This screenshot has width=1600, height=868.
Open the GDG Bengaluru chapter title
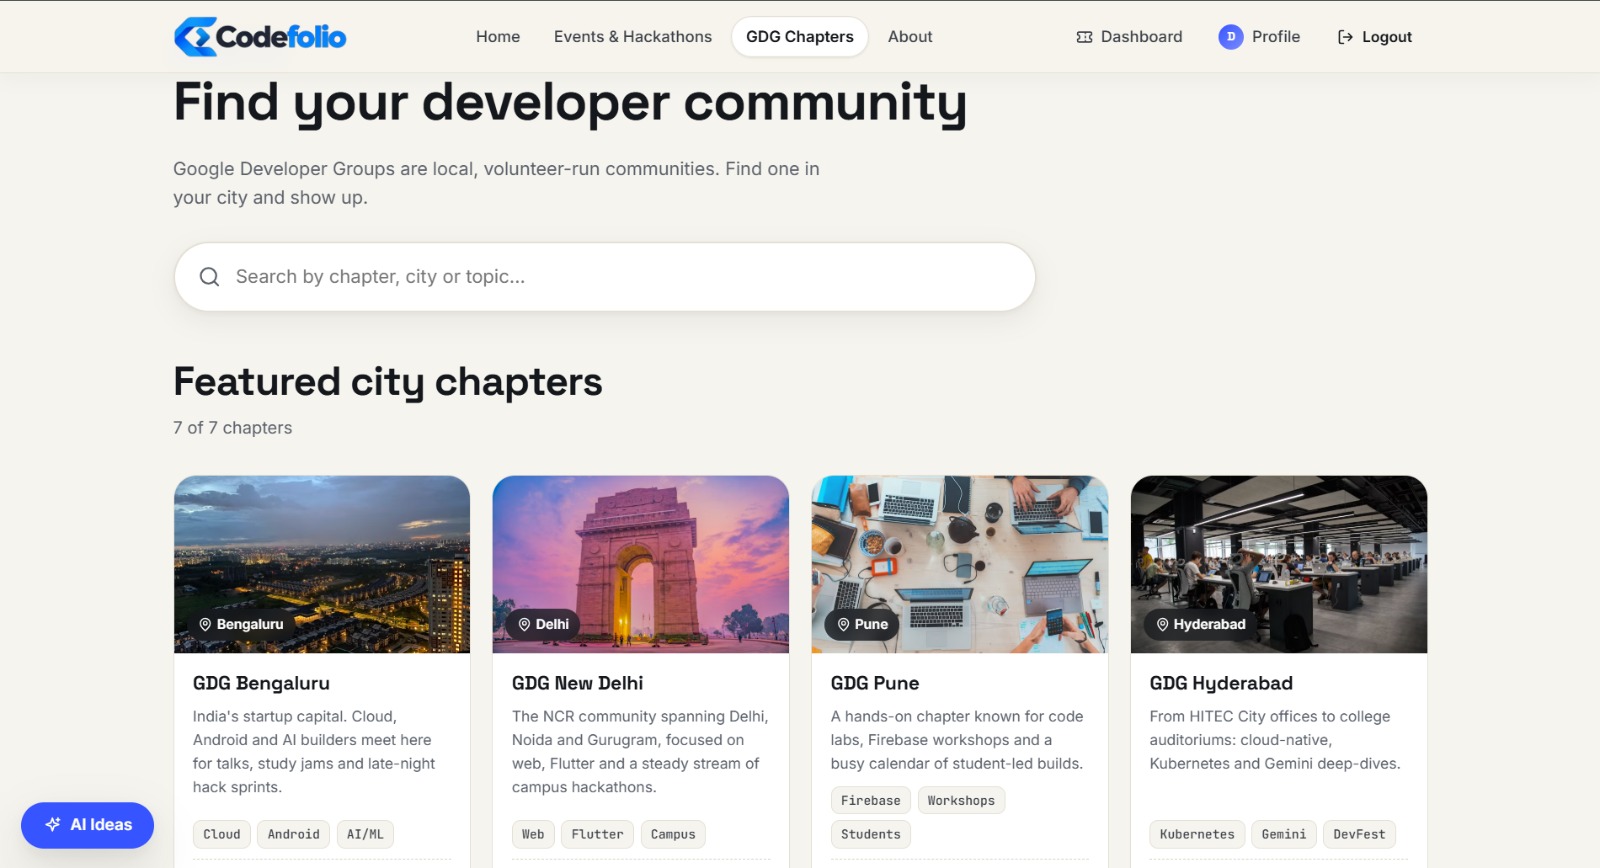click(261, 683)
